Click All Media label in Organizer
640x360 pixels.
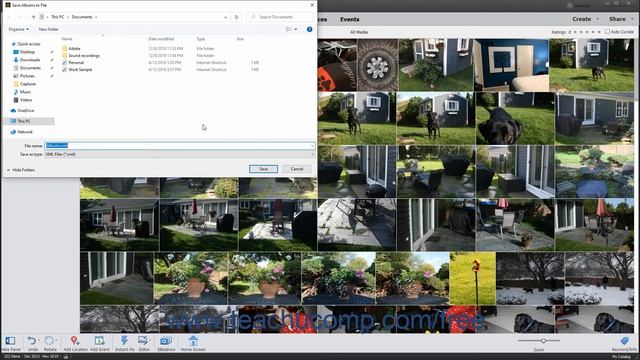(359, 32)
